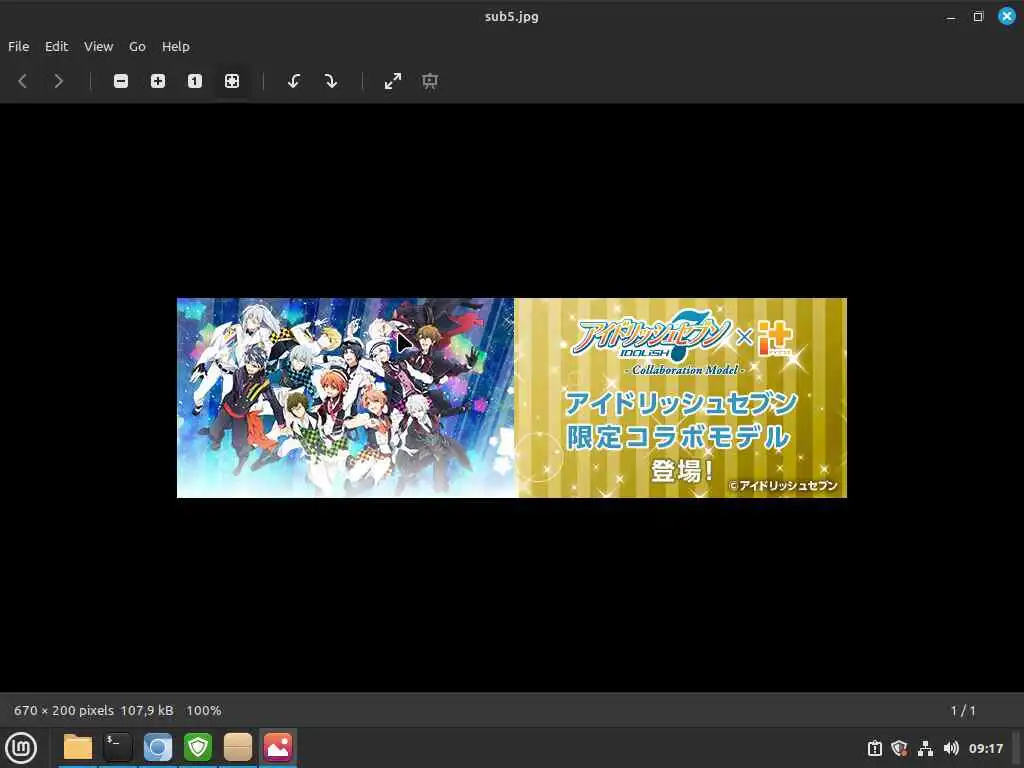Viewport: 1024px width, 768px height.
Task: Open the blue browser icon in taskbar
Action: pyautogui.click(x=158, y=747)
